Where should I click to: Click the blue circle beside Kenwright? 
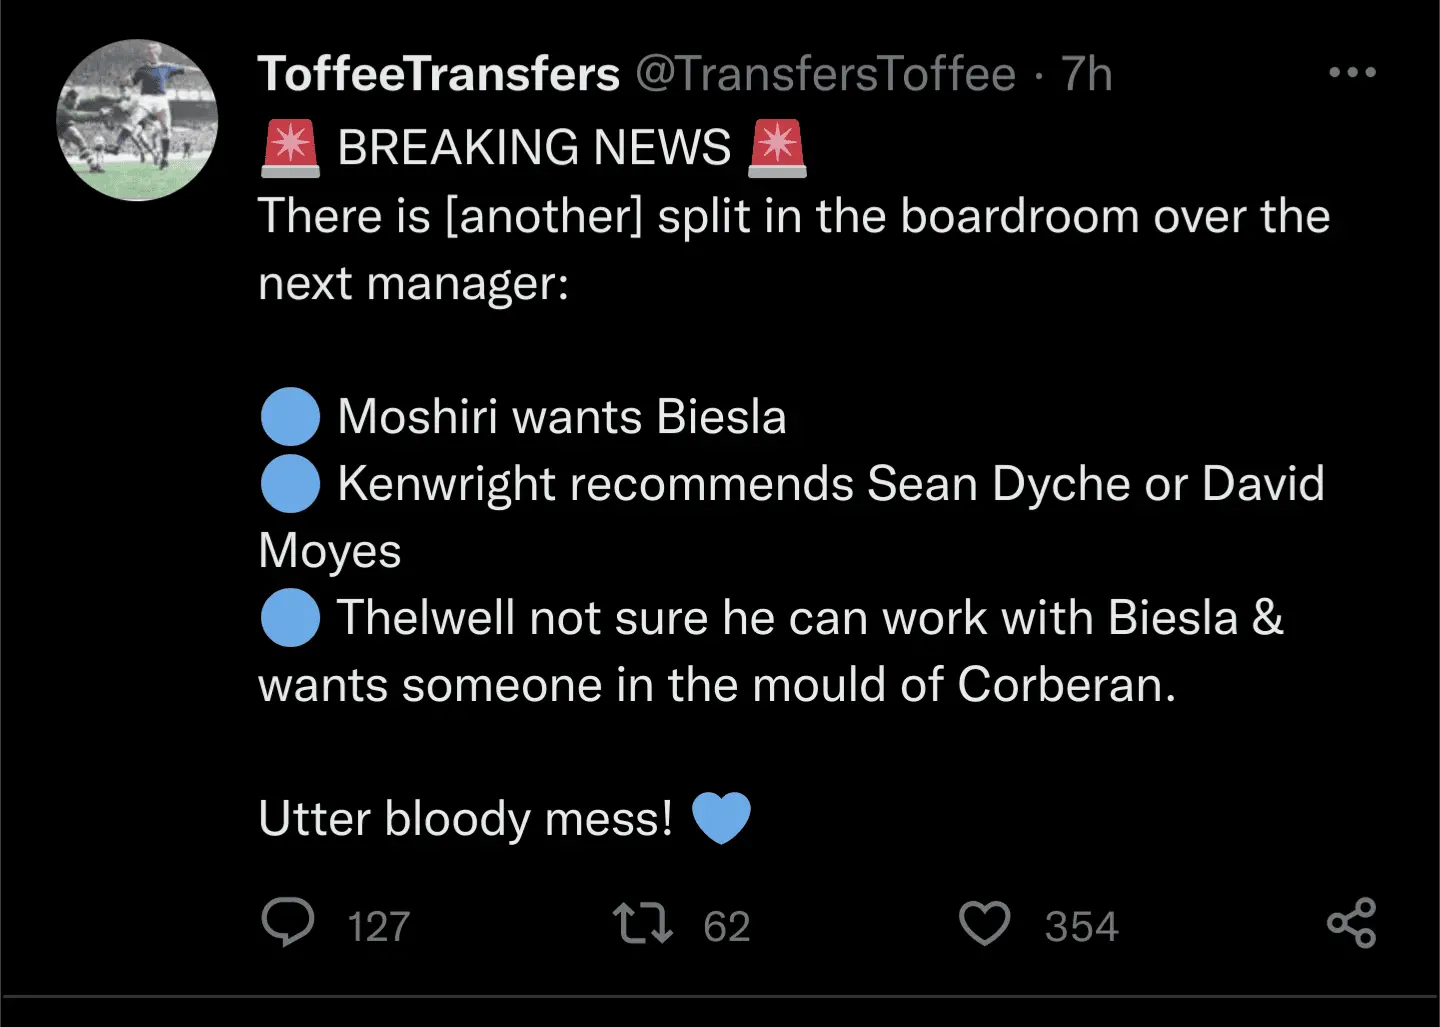point(290,484)
